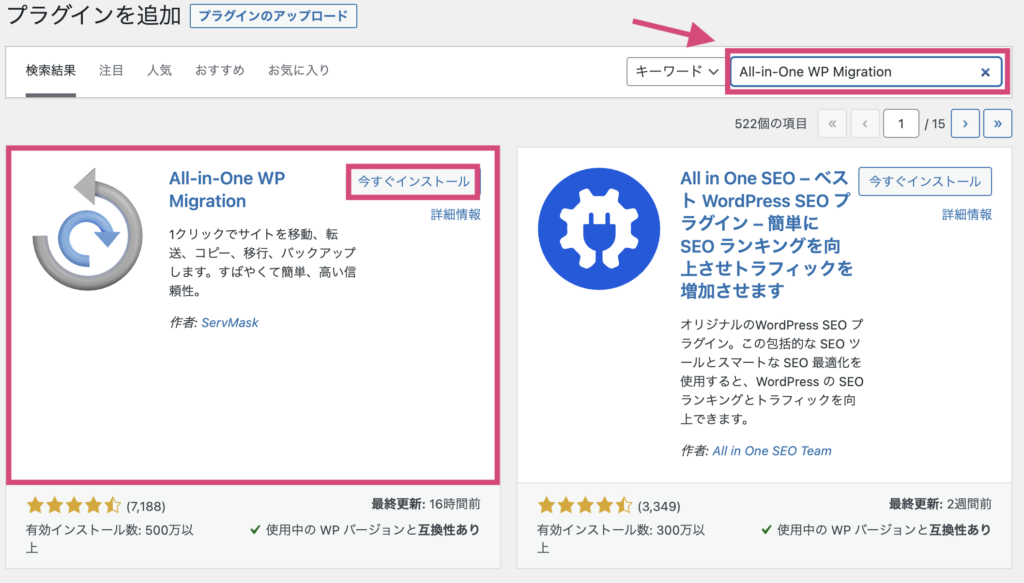1024x583 pixels.
Task: Open 詳細情報 for All in One SEO
Action: pyautogui.click(x=967, y=214)
